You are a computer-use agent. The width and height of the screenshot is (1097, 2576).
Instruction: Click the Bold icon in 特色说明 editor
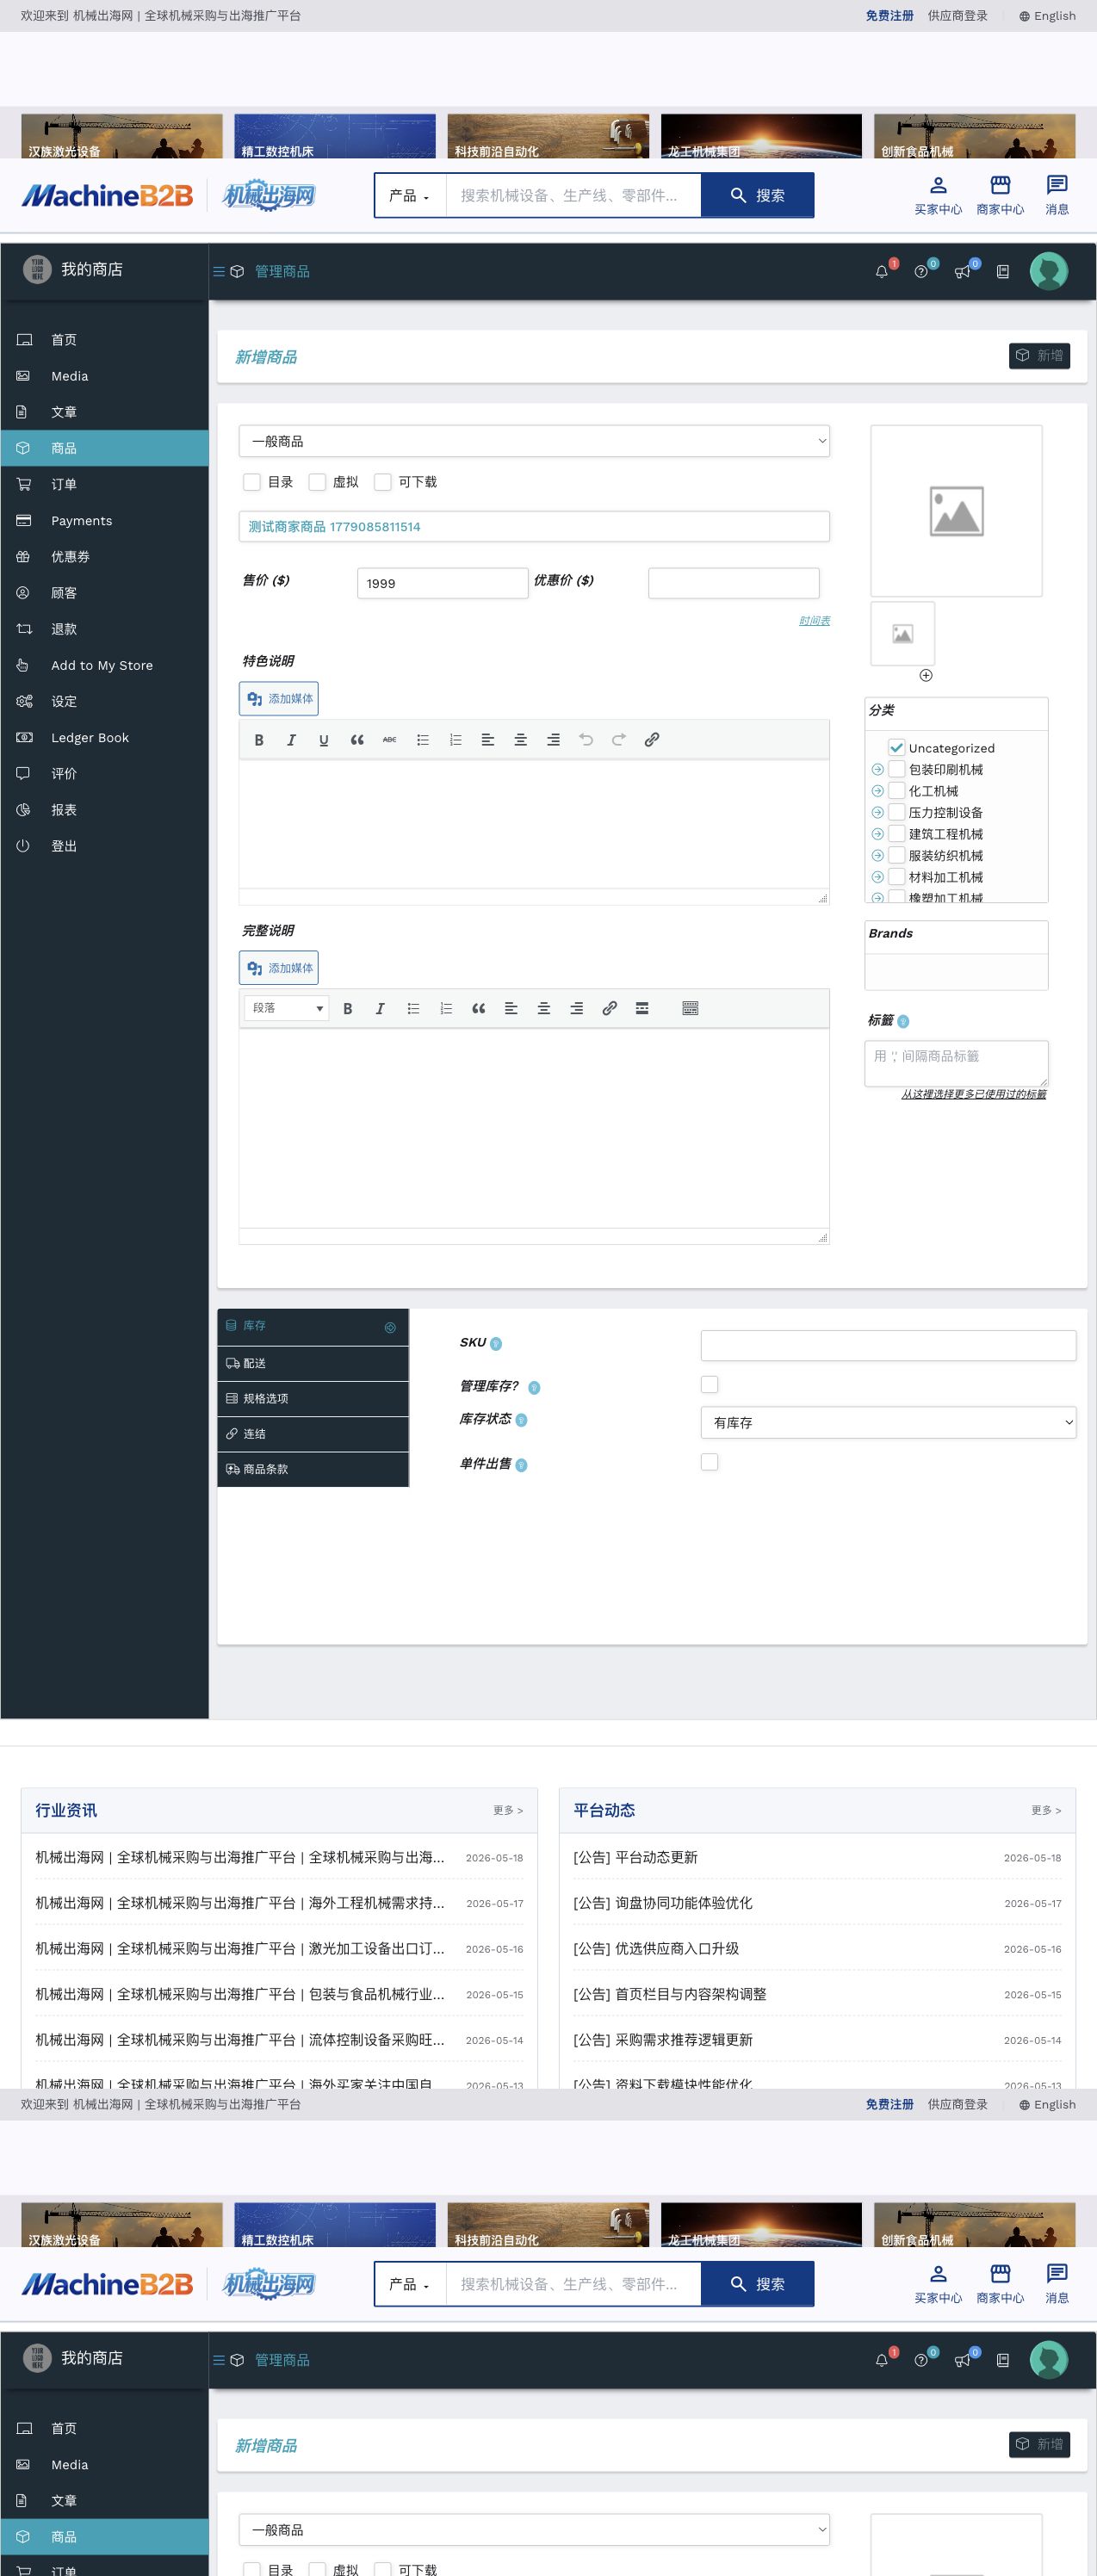click(259, 740)
